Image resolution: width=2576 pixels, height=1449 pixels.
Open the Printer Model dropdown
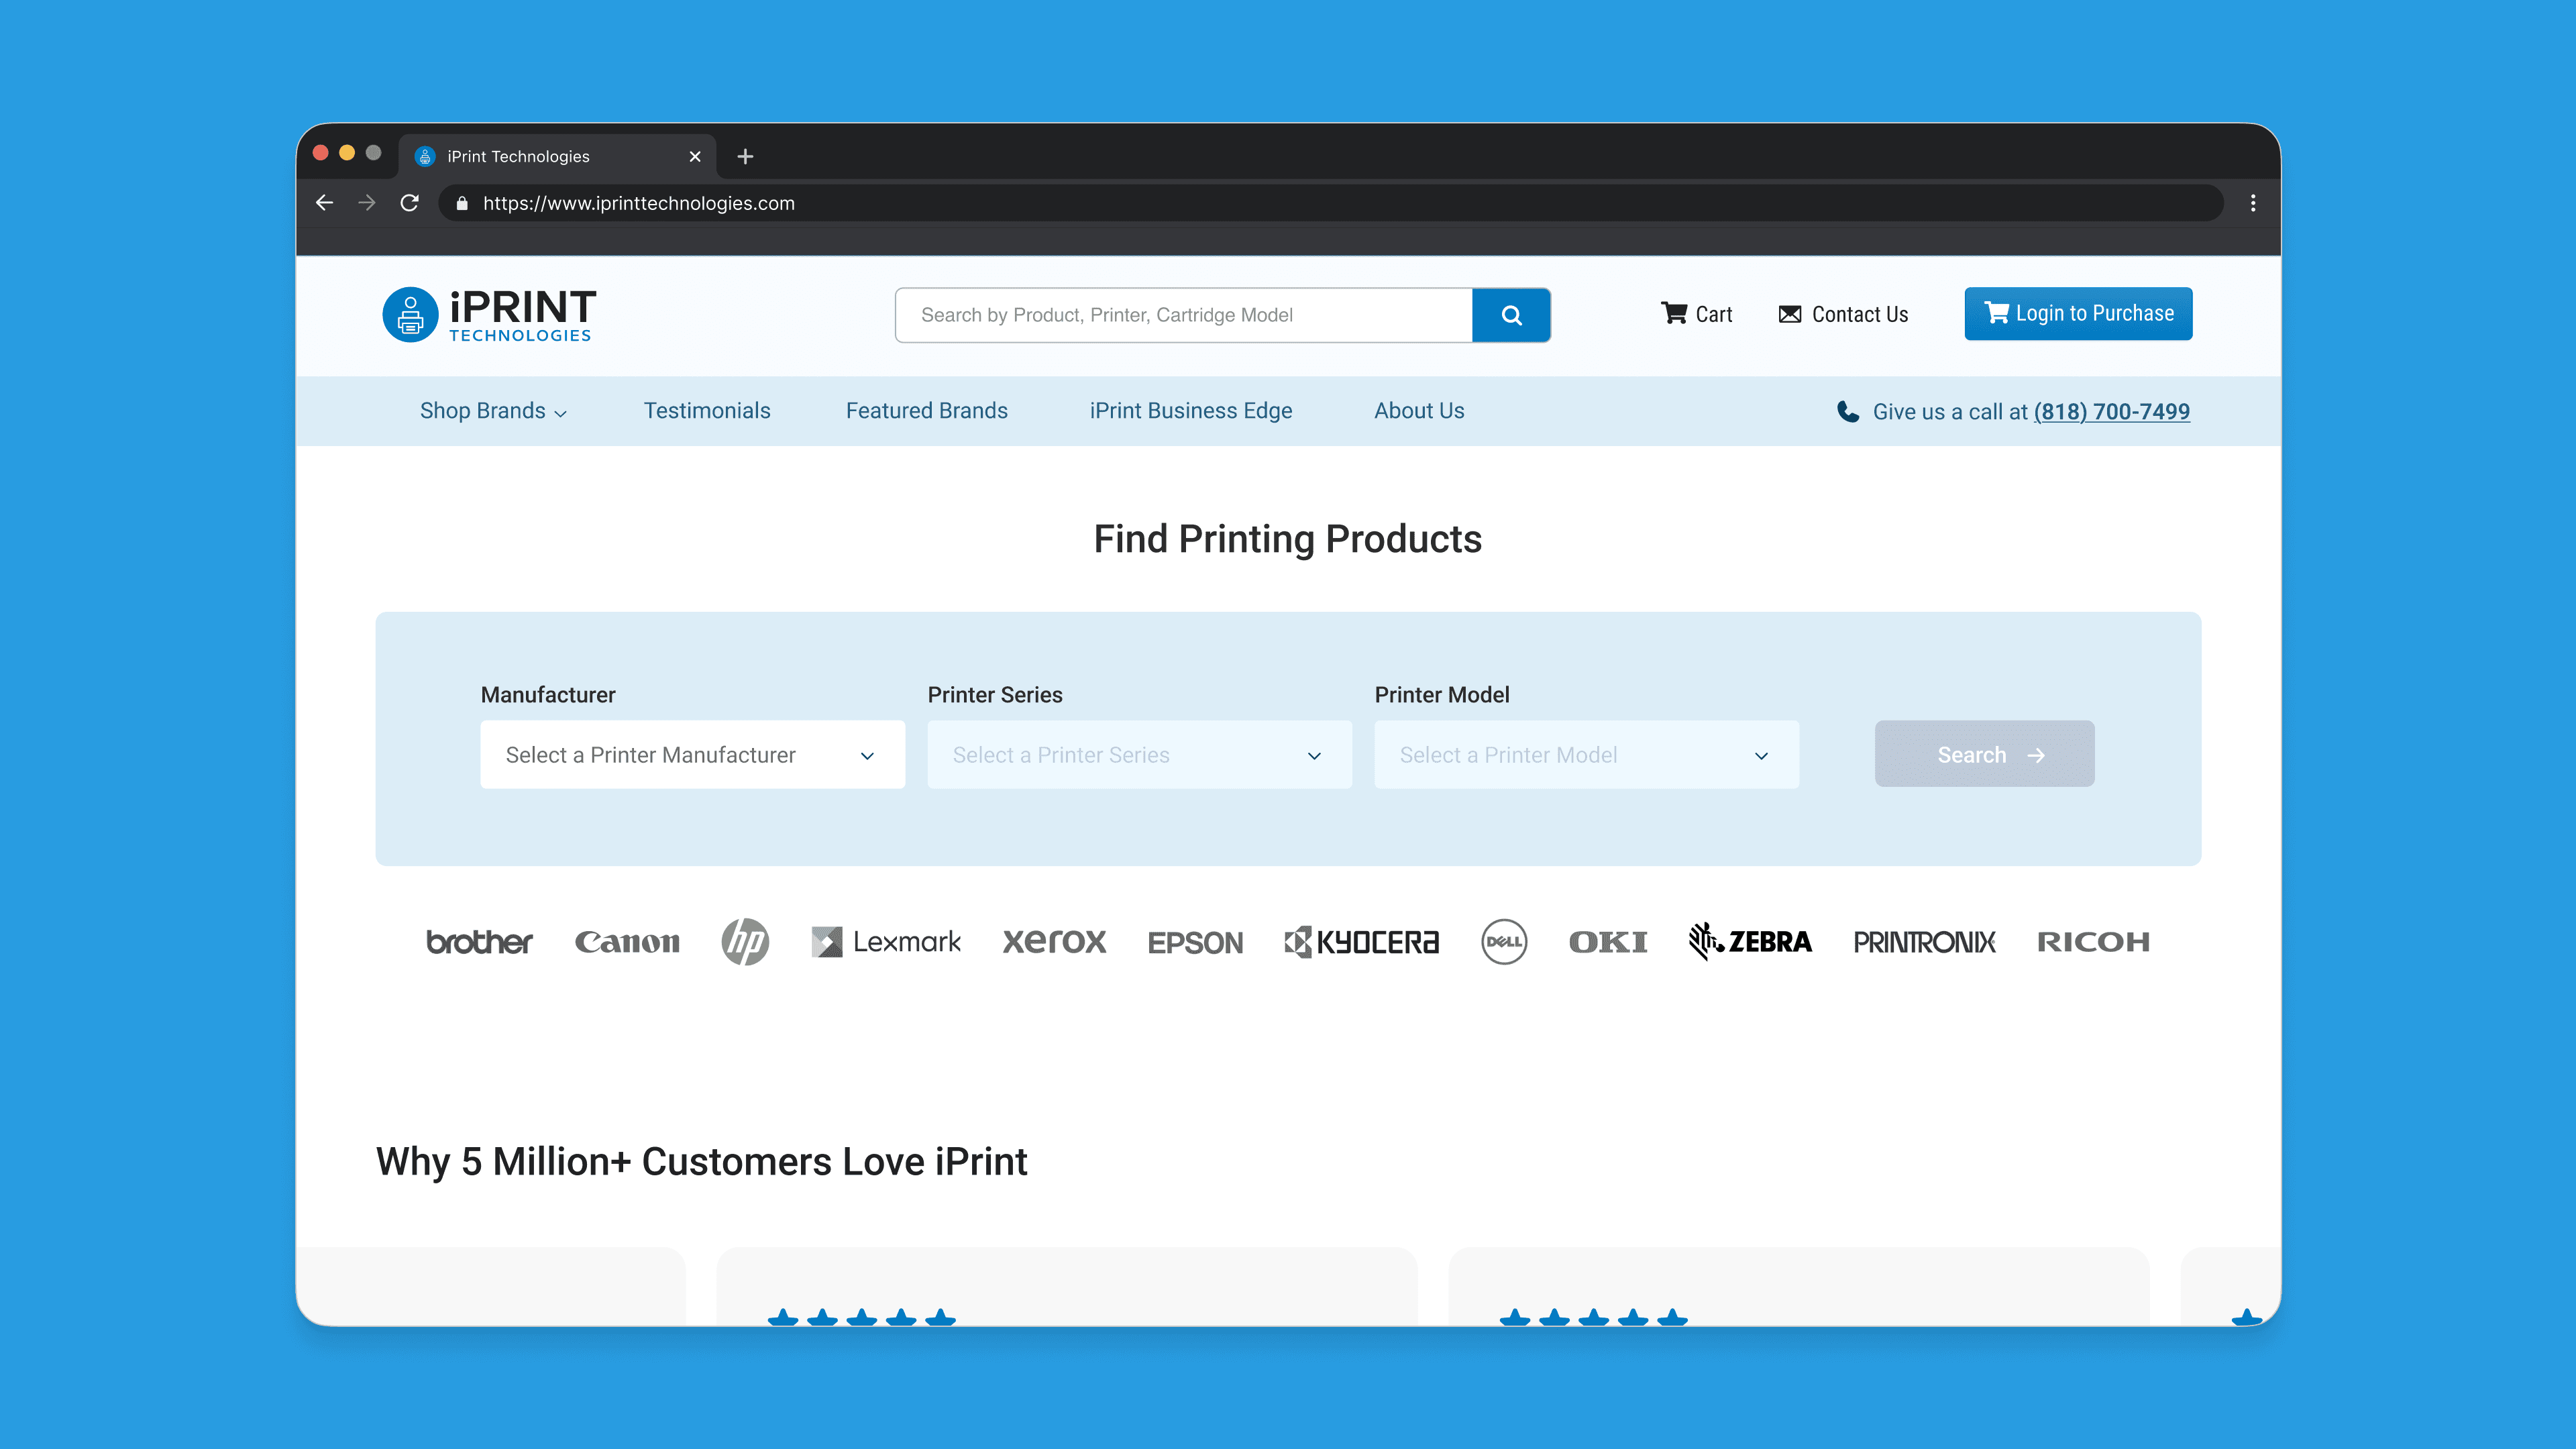1586,755
